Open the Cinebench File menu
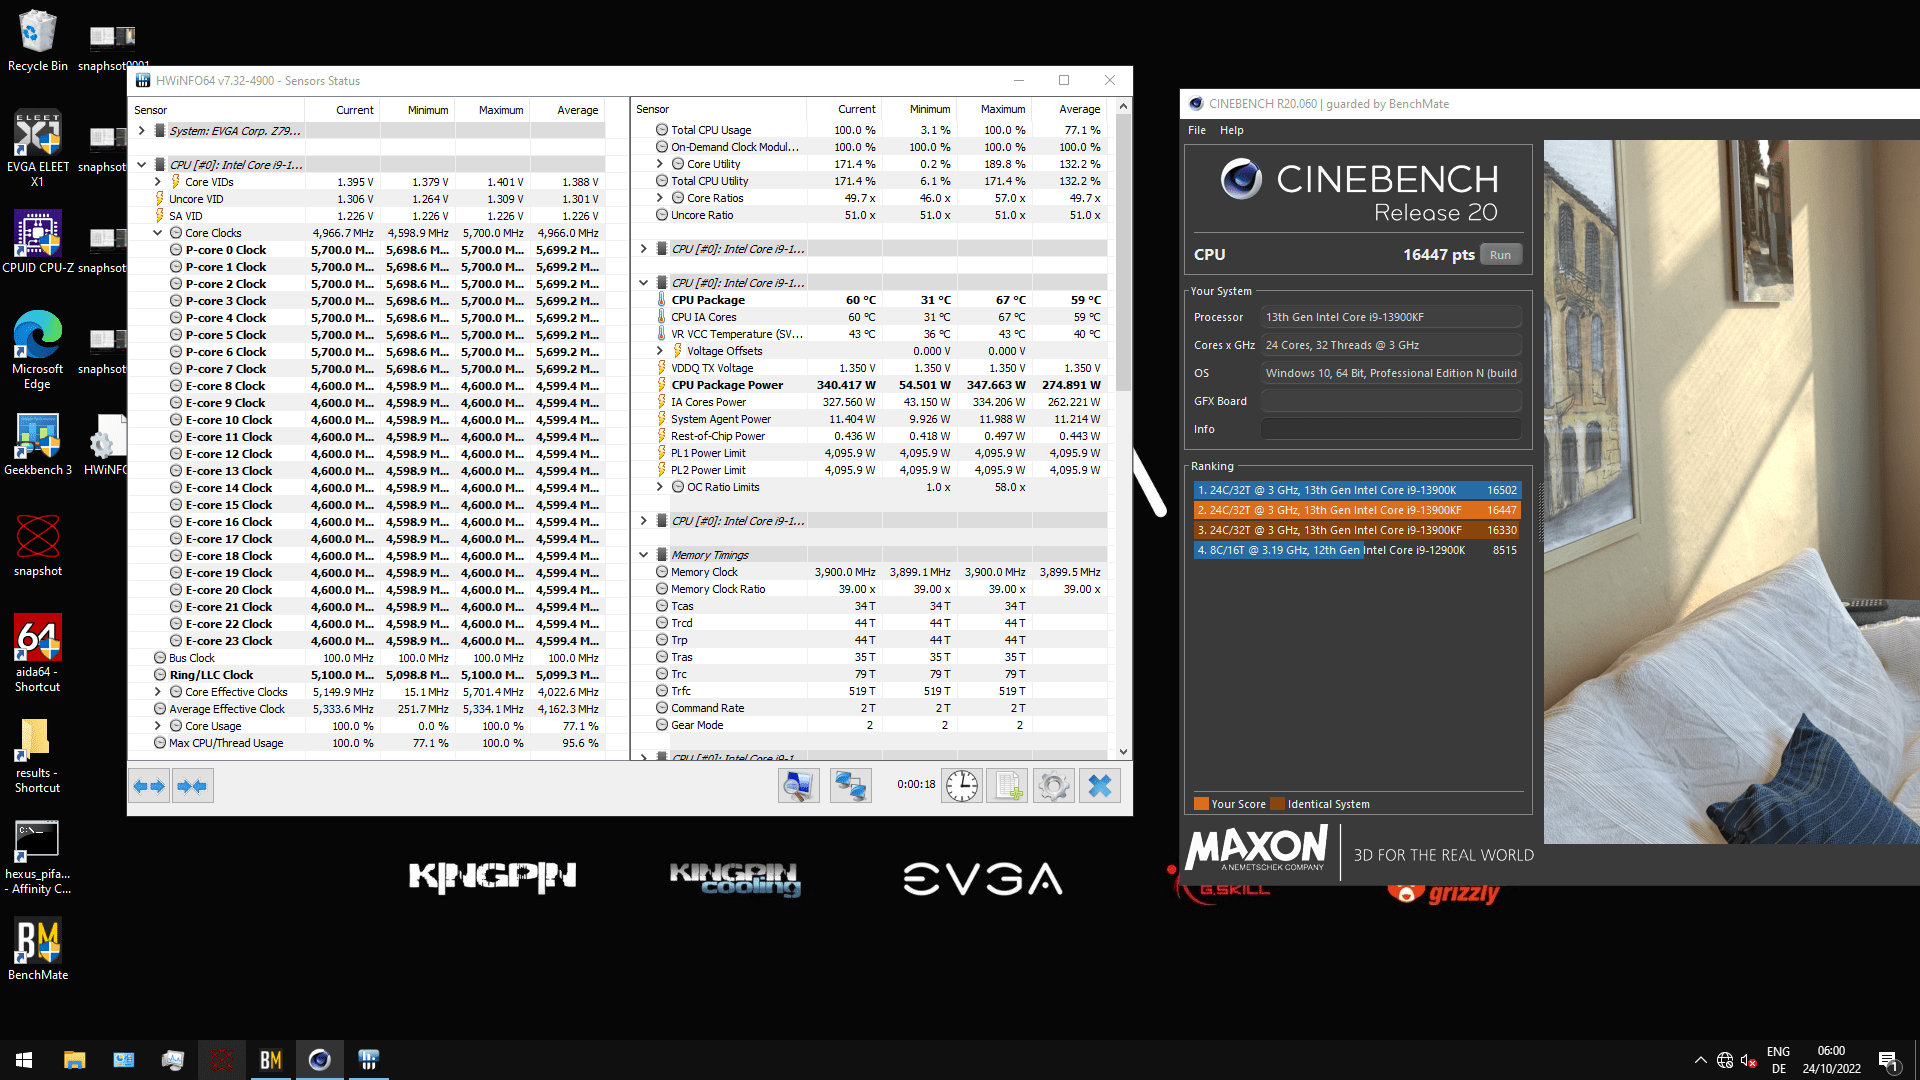 1196,130
